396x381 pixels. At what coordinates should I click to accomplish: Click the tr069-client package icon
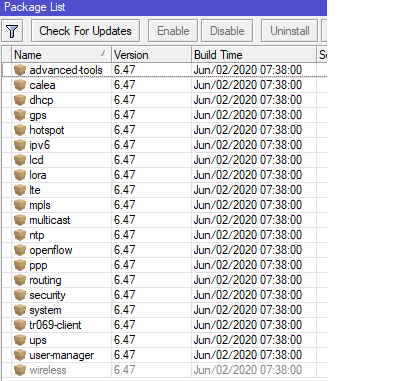click(x=20, y=325)
